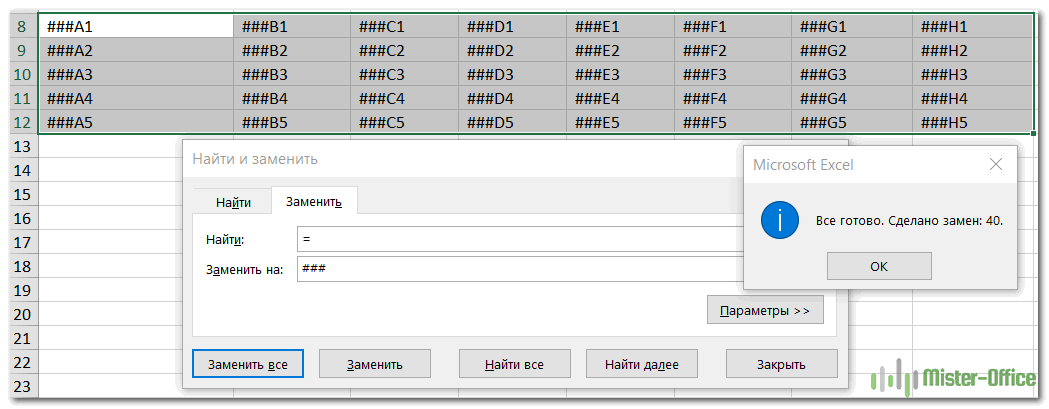Click the Заменить на input field

[520, 269]
